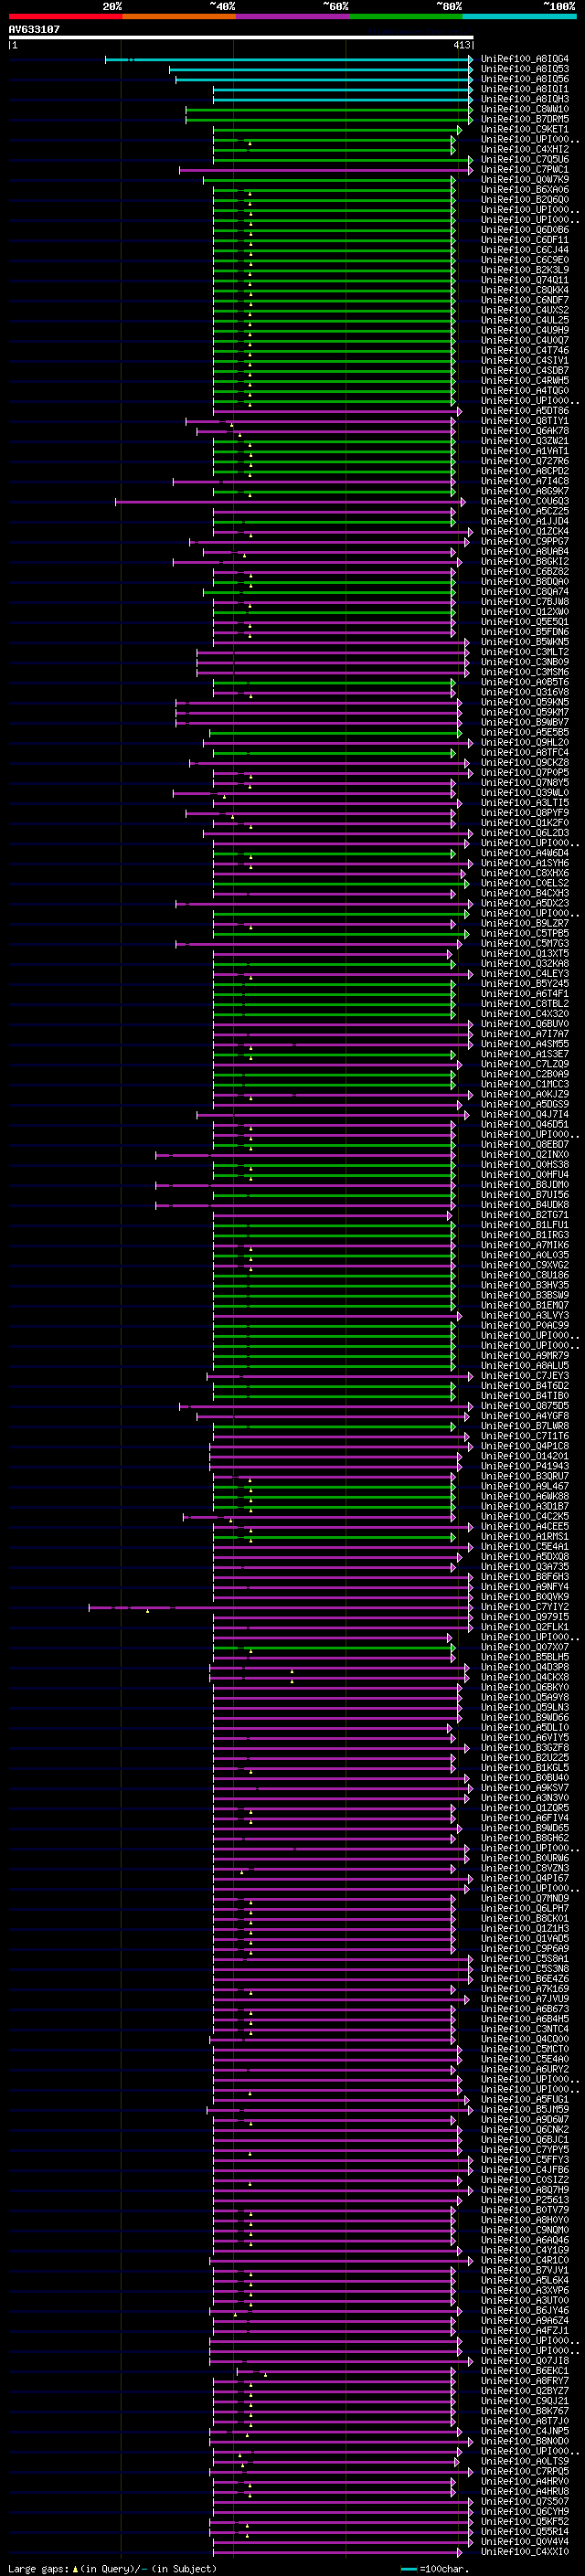The height and width of the screenshot is (2576, 585).
Task: Select the UniRef100_B7LWR8 label
Action: pos(525,1426)
